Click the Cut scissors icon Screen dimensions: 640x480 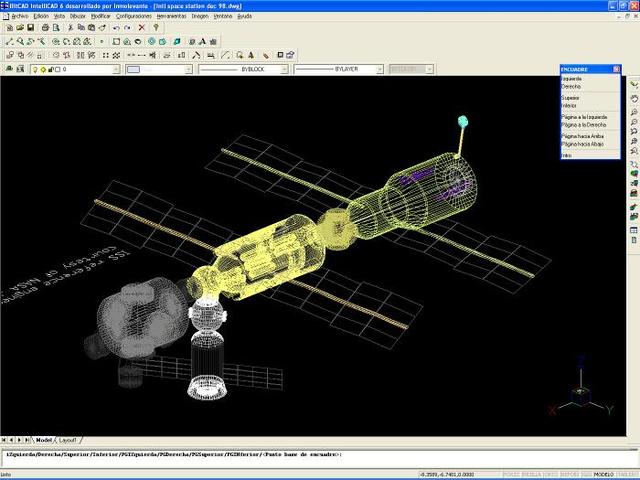tap(71, 28)
